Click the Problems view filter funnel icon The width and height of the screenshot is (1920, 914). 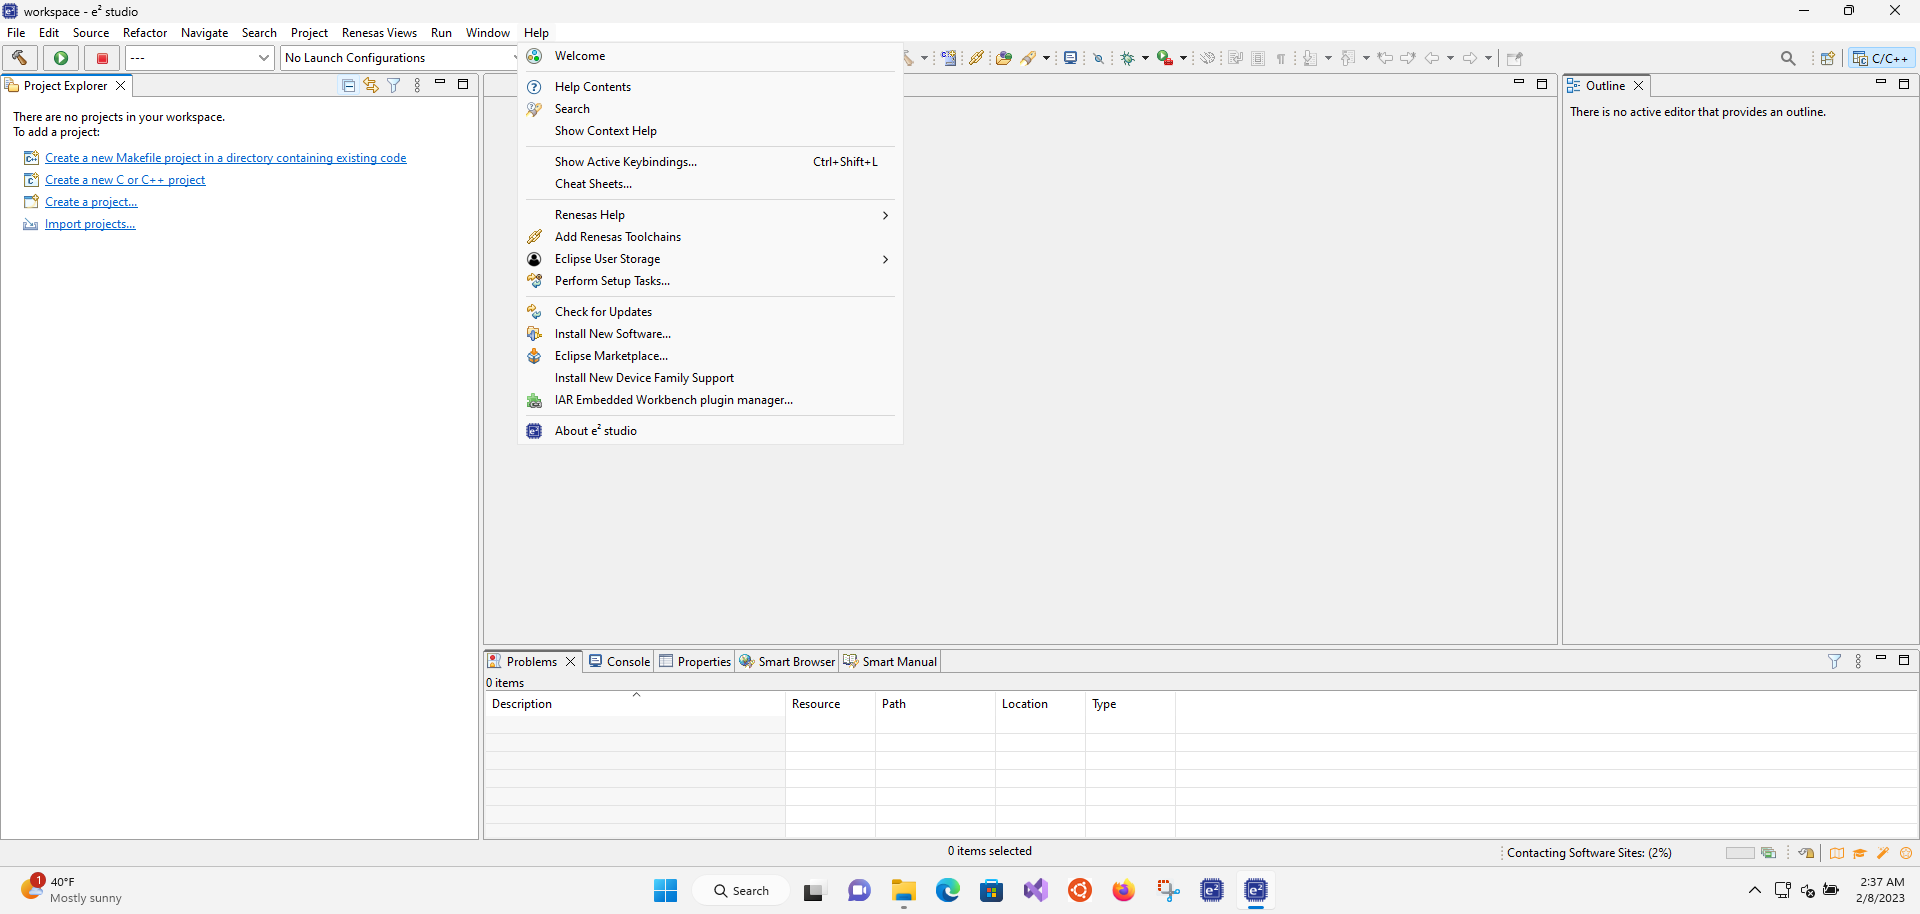(1835, 661)
